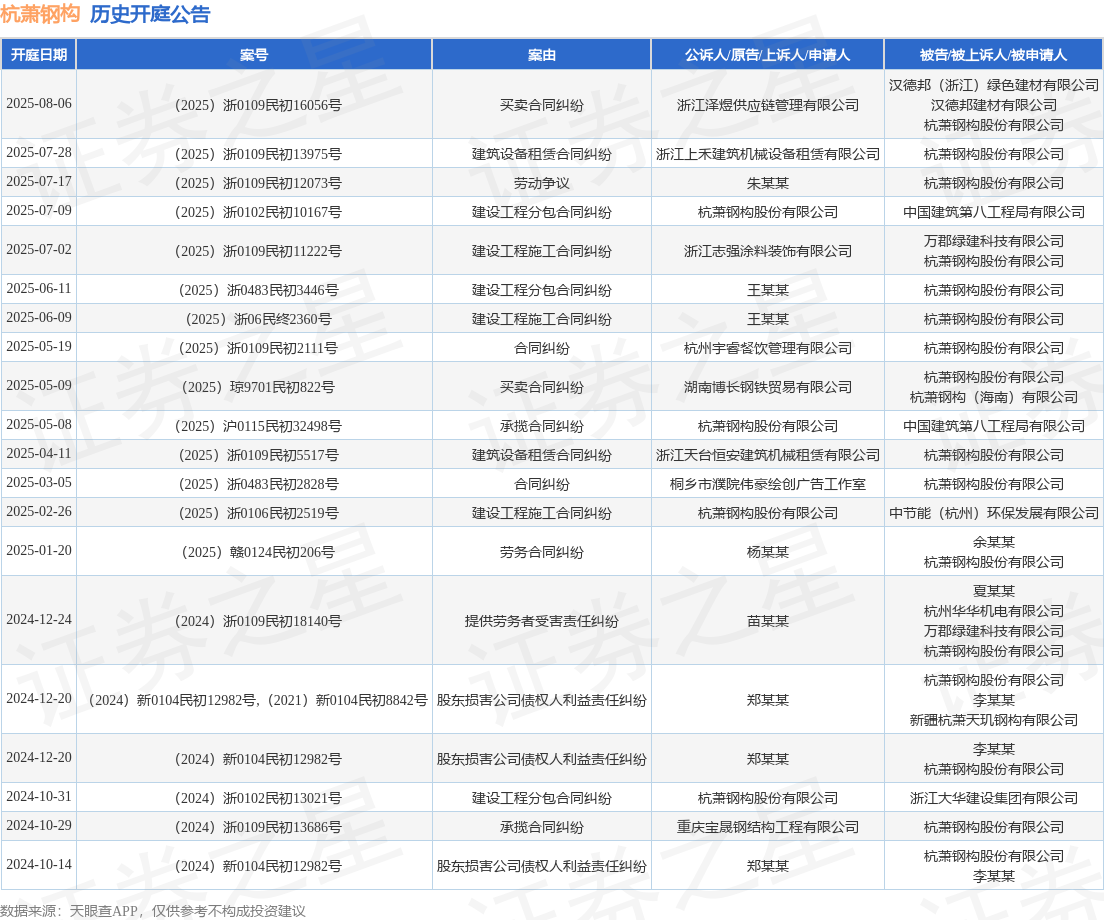Click the 公诉人/原告/上诉人/申请人 column header
Image resolution: width=1104 pixels, height=920 pixels.
tap(767, 55)
